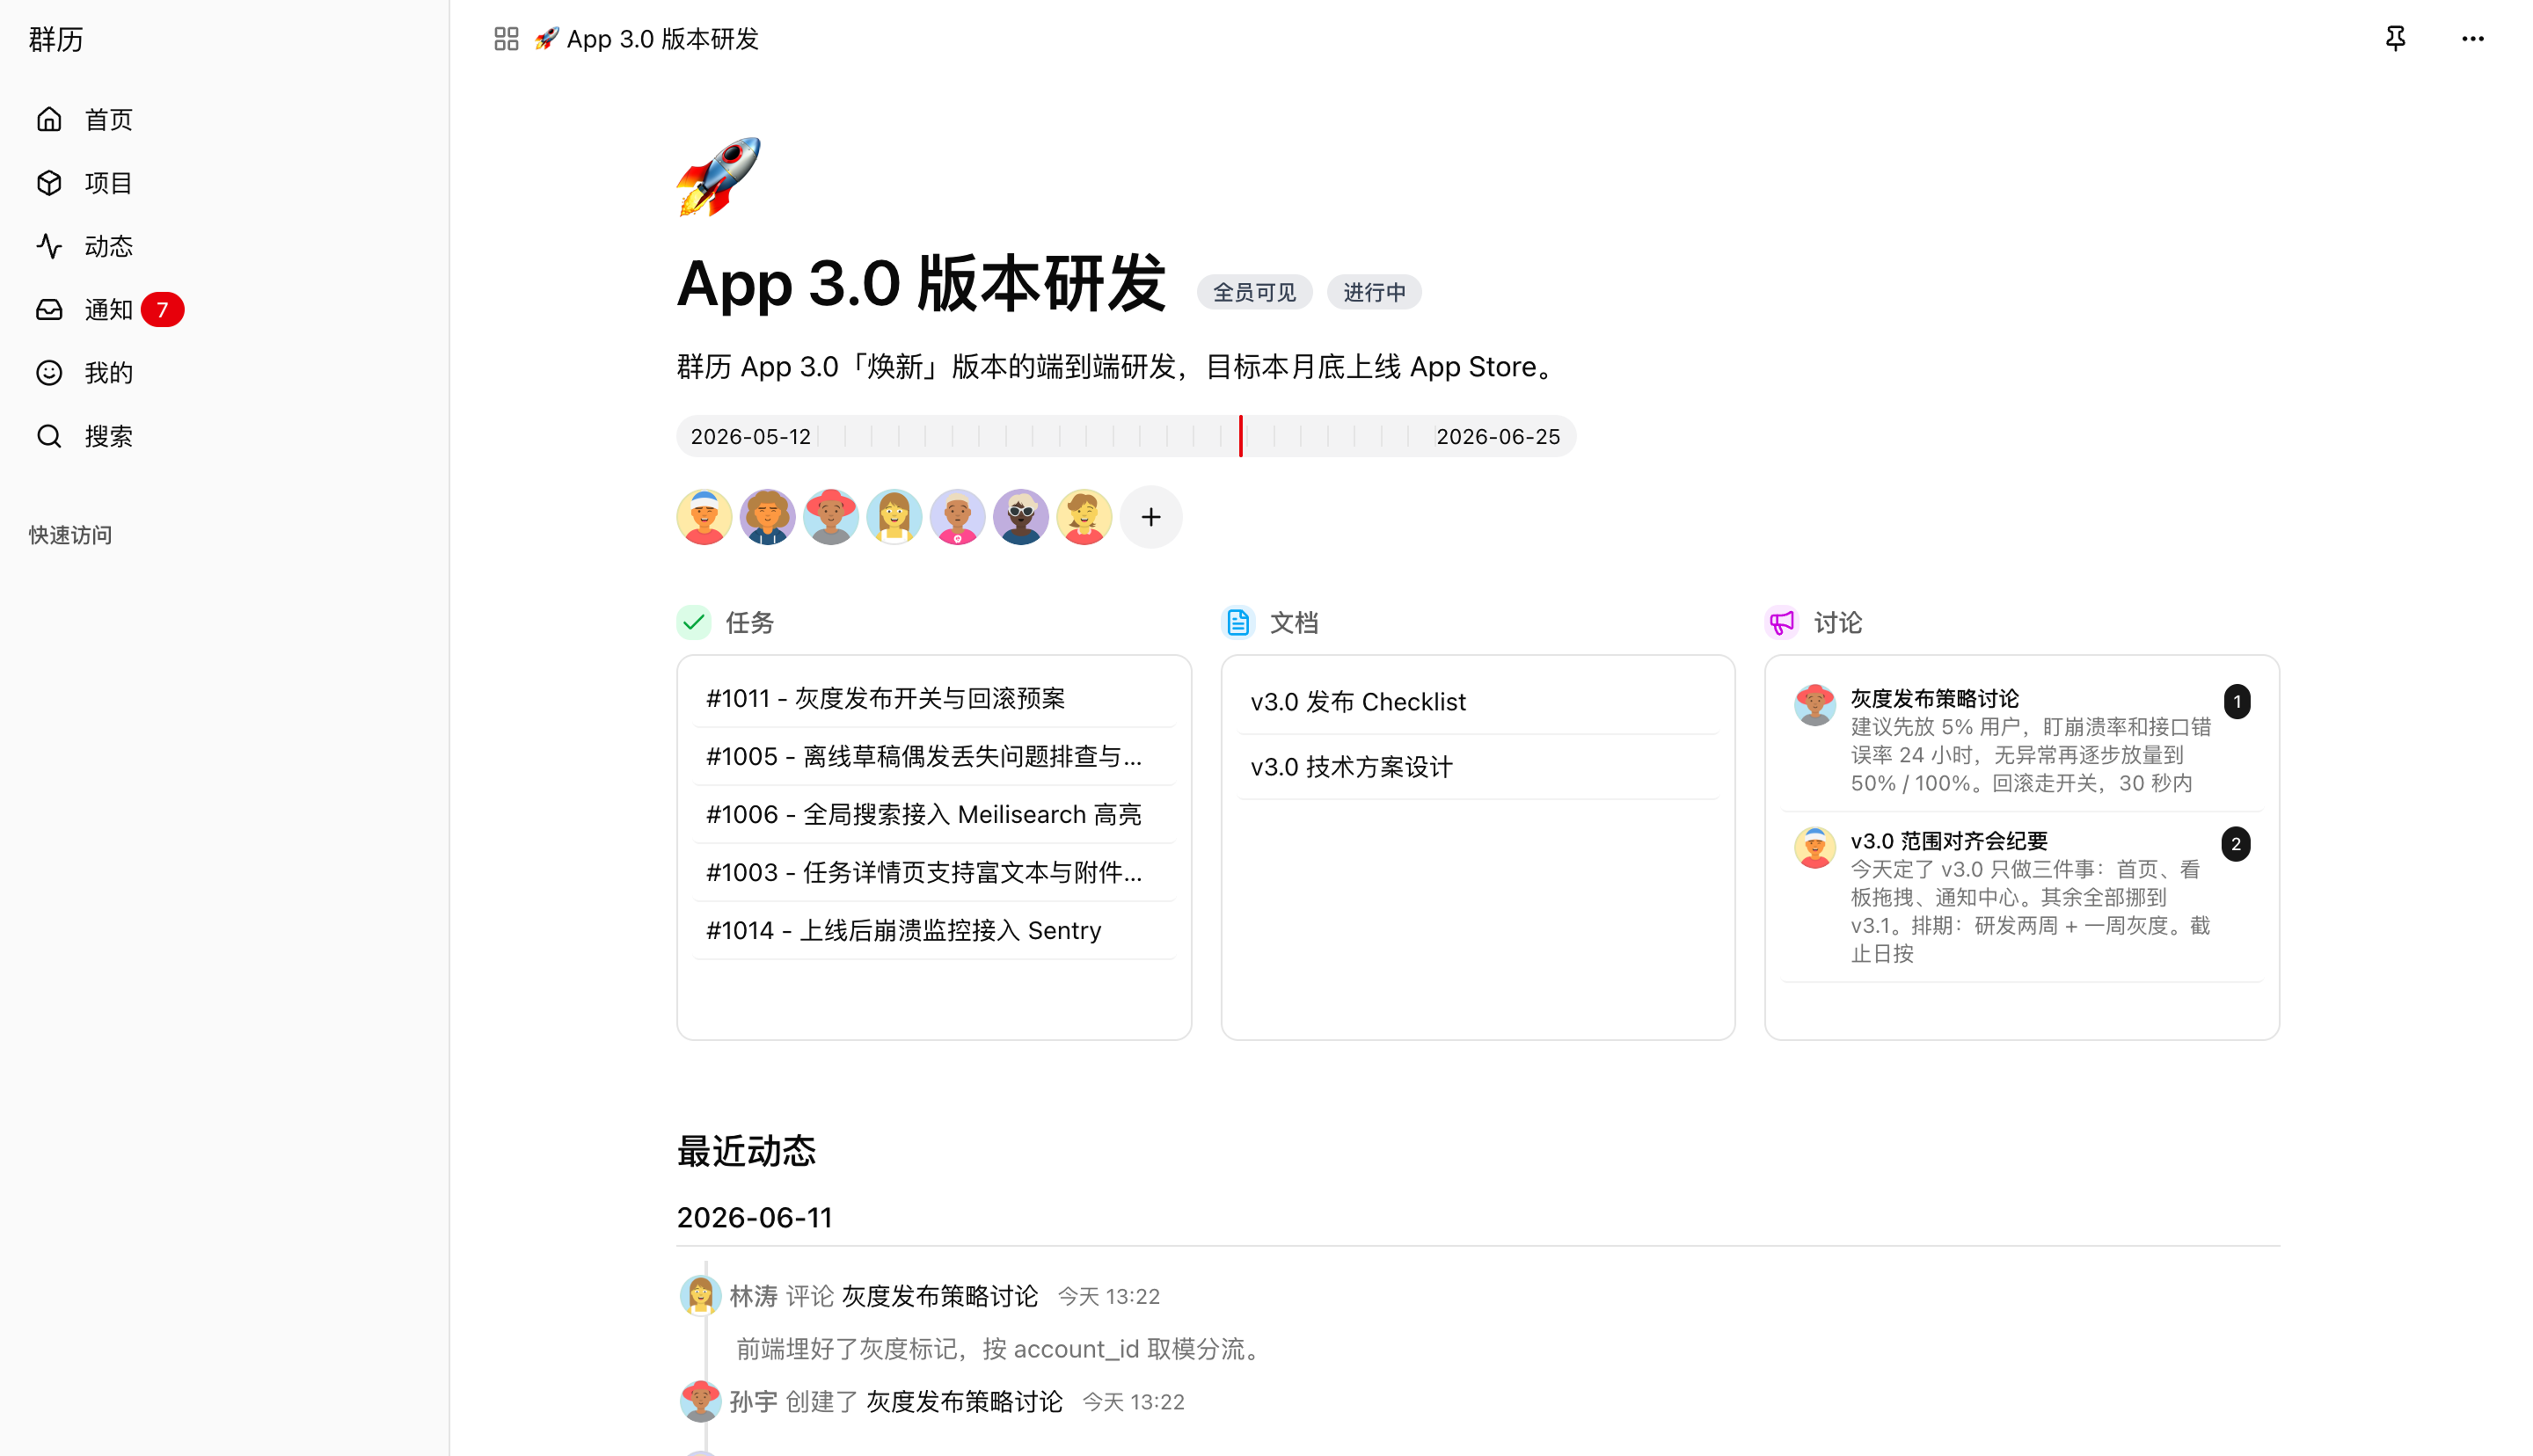Click author avatar on 灰度发布策略讨论 card

tap(1814, 704)
